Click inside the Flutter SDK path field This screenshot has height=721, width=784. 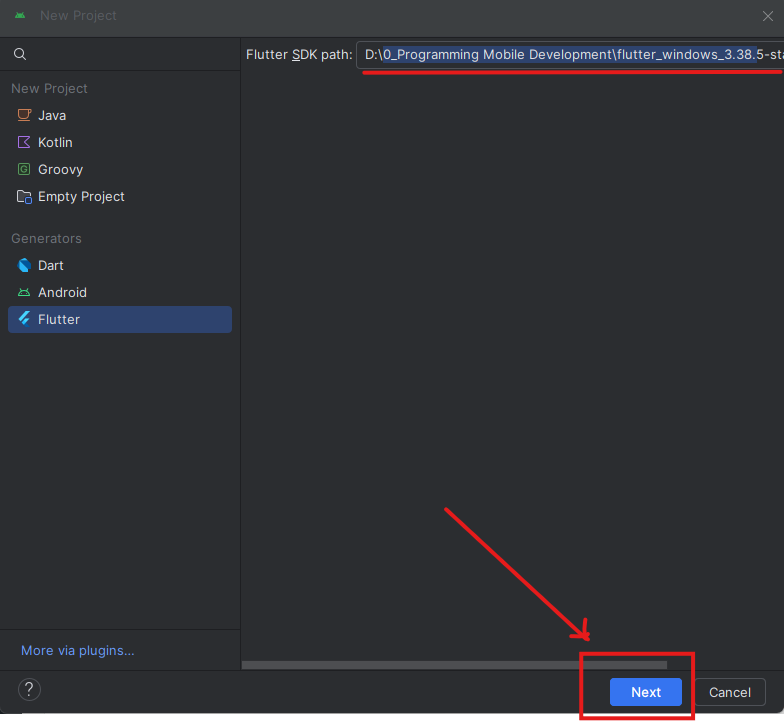coord(570,55)
